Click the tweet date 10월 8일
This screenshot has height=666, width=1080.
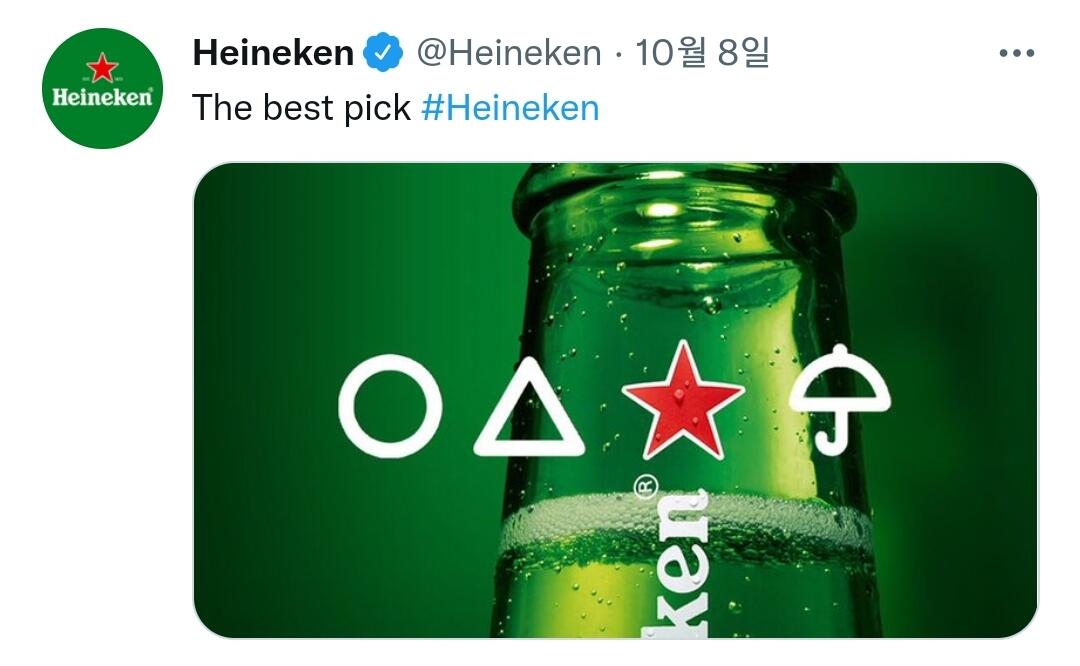tap(702, 53)
